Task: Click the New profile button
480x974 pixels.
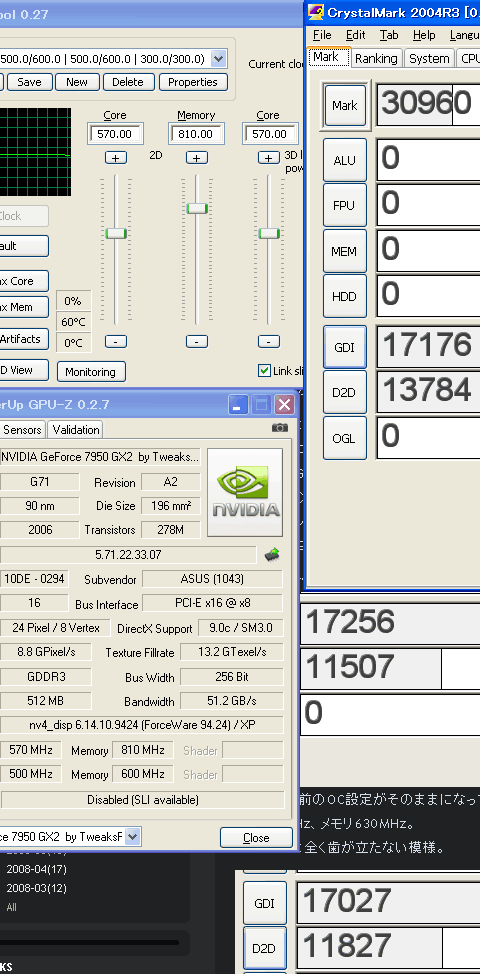Action: (77, 82)
